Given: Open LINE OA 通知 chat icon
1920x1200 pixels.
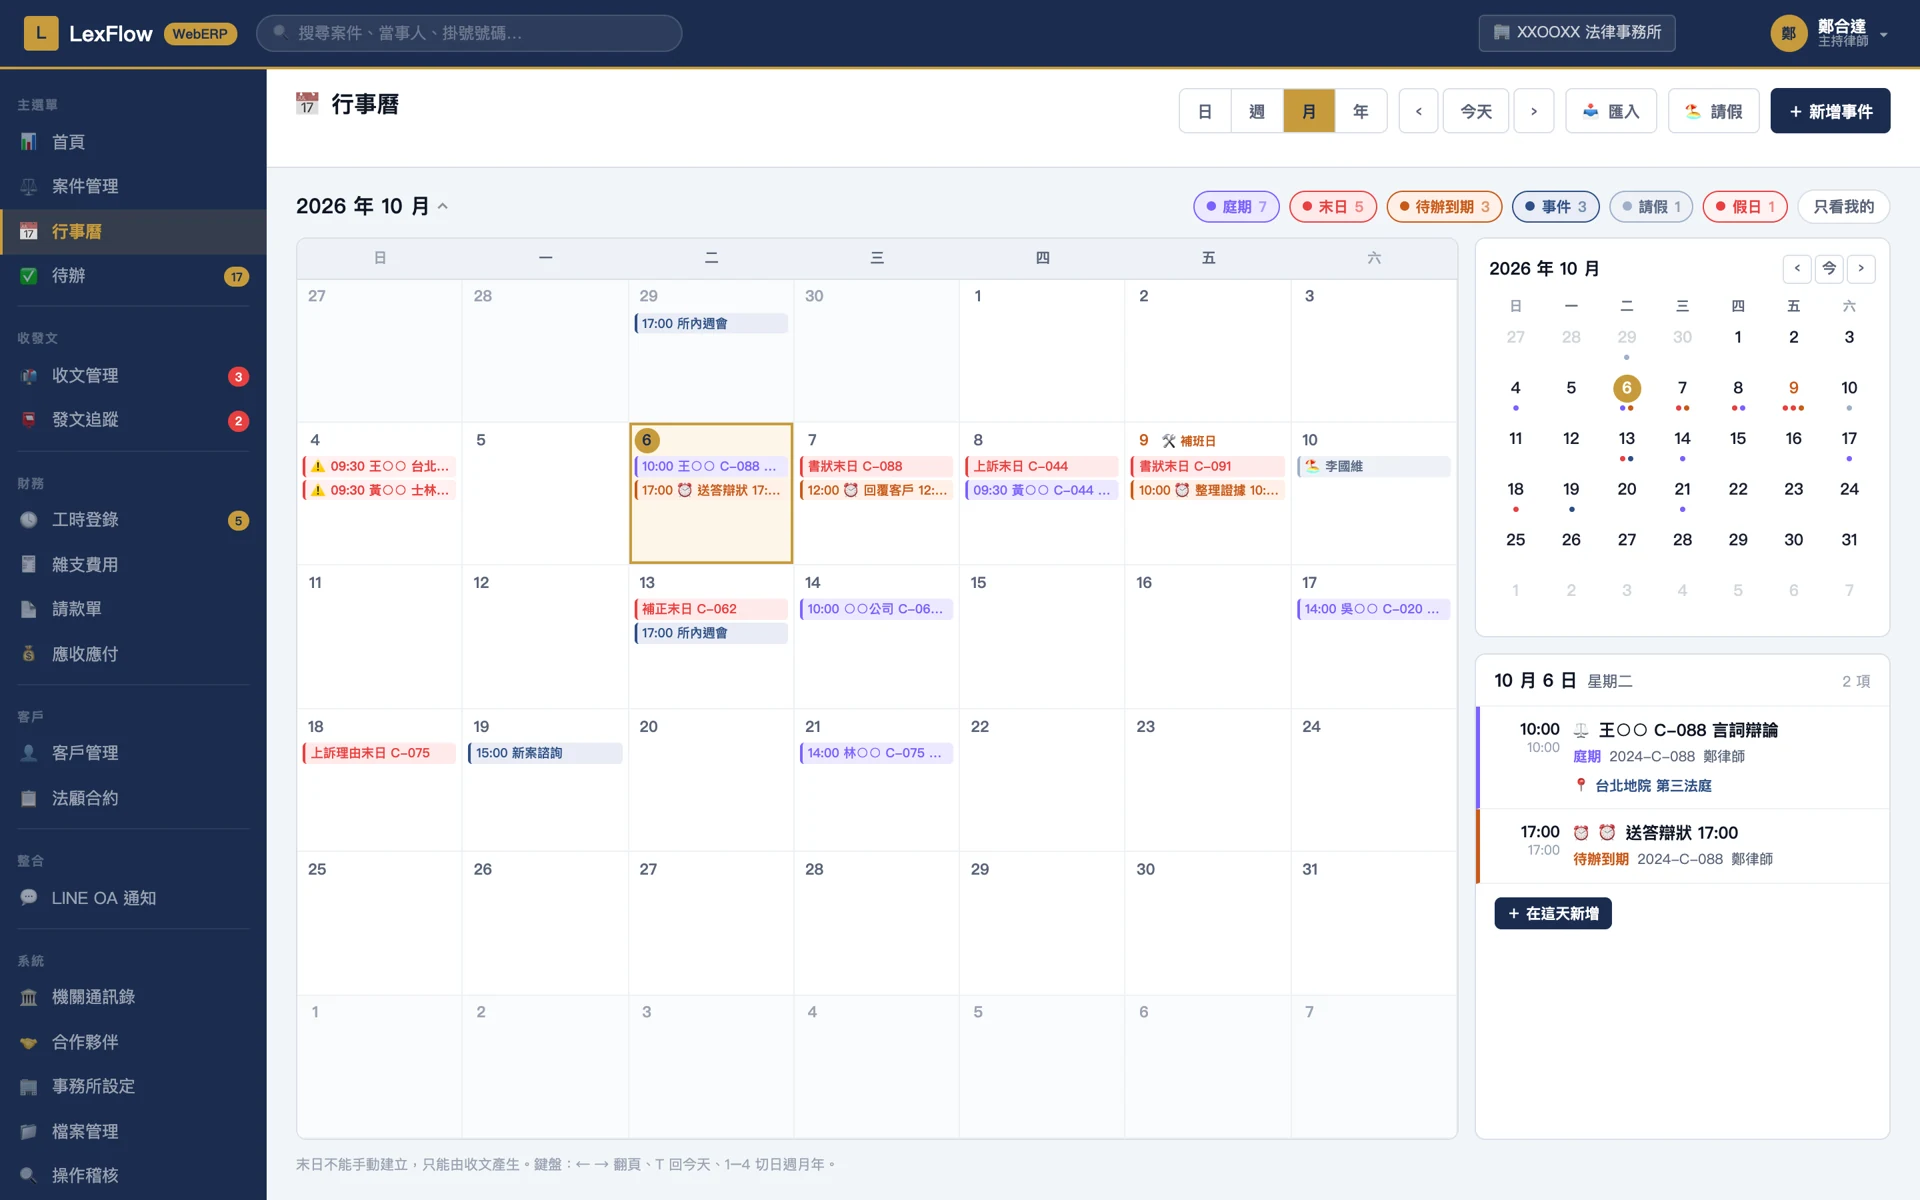Looking at the screenshot, I should pyautogui.click(x=29, y=898).
